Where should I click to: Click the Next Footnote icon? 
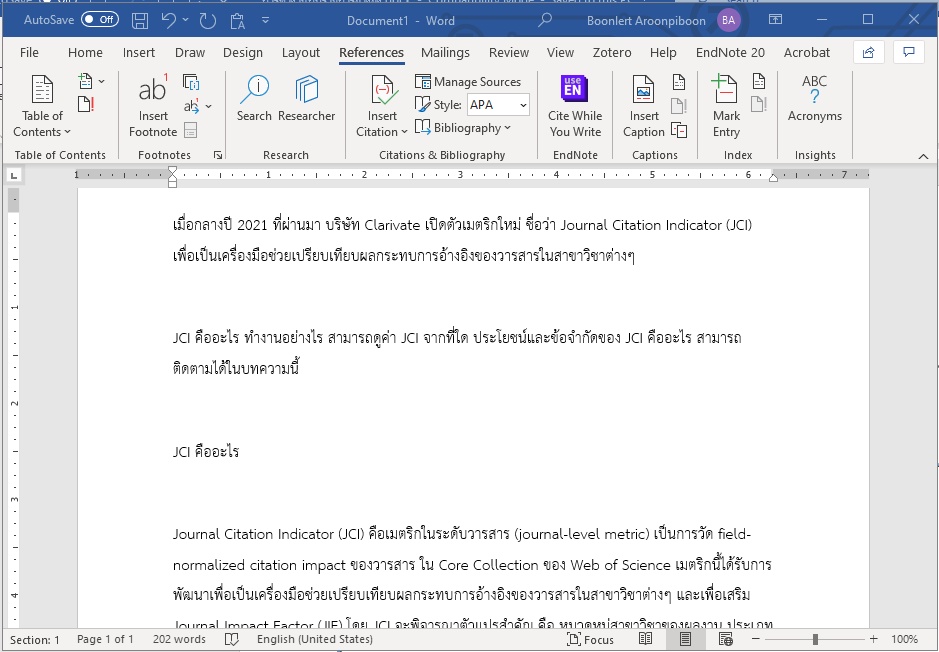pyautogui.click(x=191, y=106)
